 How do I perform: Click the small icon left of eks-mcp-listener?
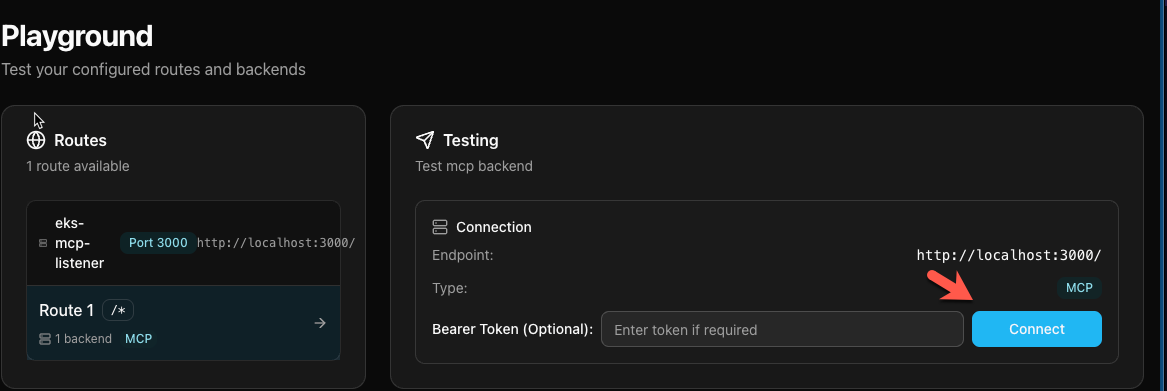click(42, 243)
